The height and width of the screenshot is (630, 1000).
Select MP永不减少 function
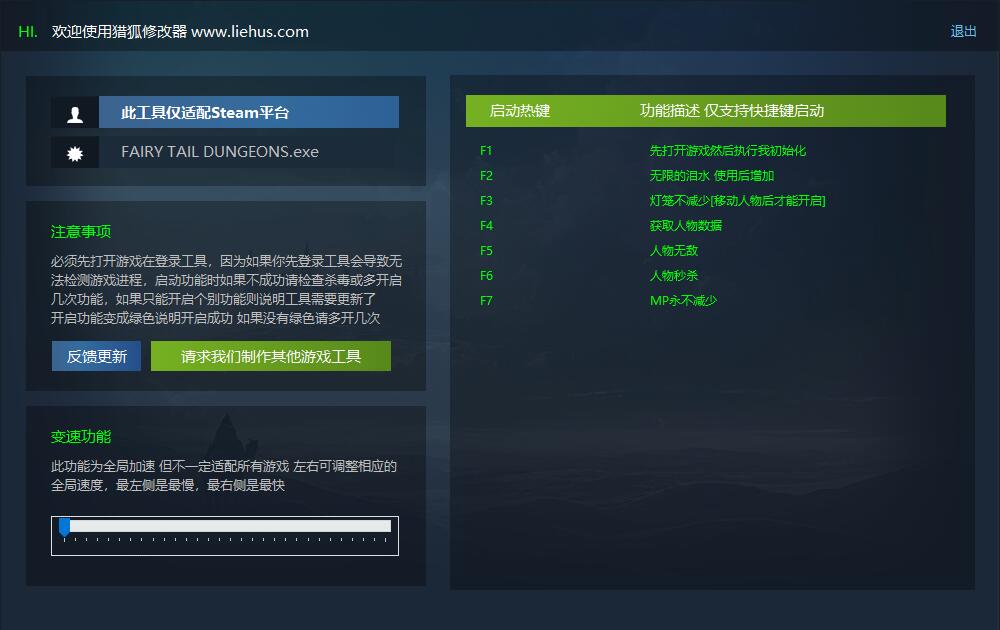(683, 300)
